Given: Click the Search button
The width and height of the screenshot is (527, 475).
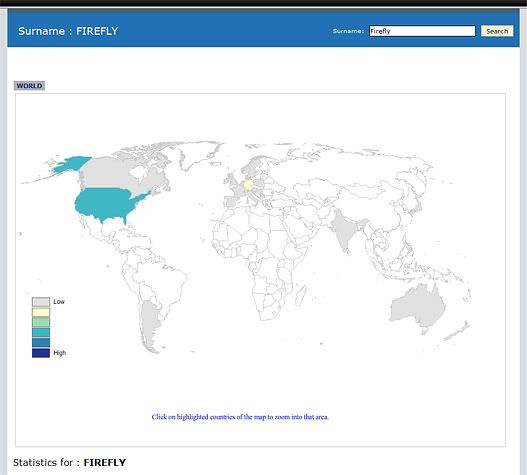Looking at the screenshot, I should (497, 31).
